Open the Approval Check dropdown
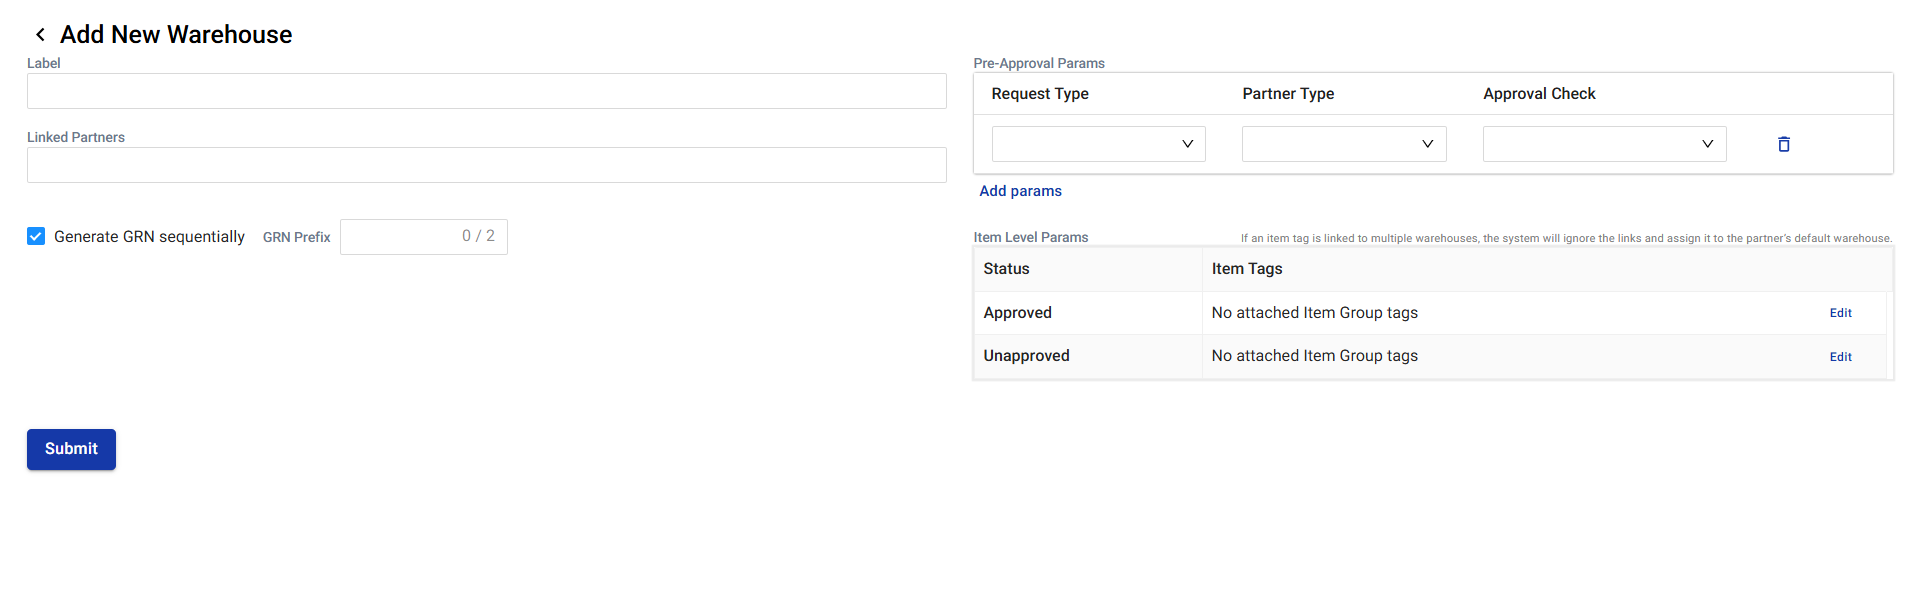The width and height of the screenshot is (1915, 589). click(x=1603, y=144)
